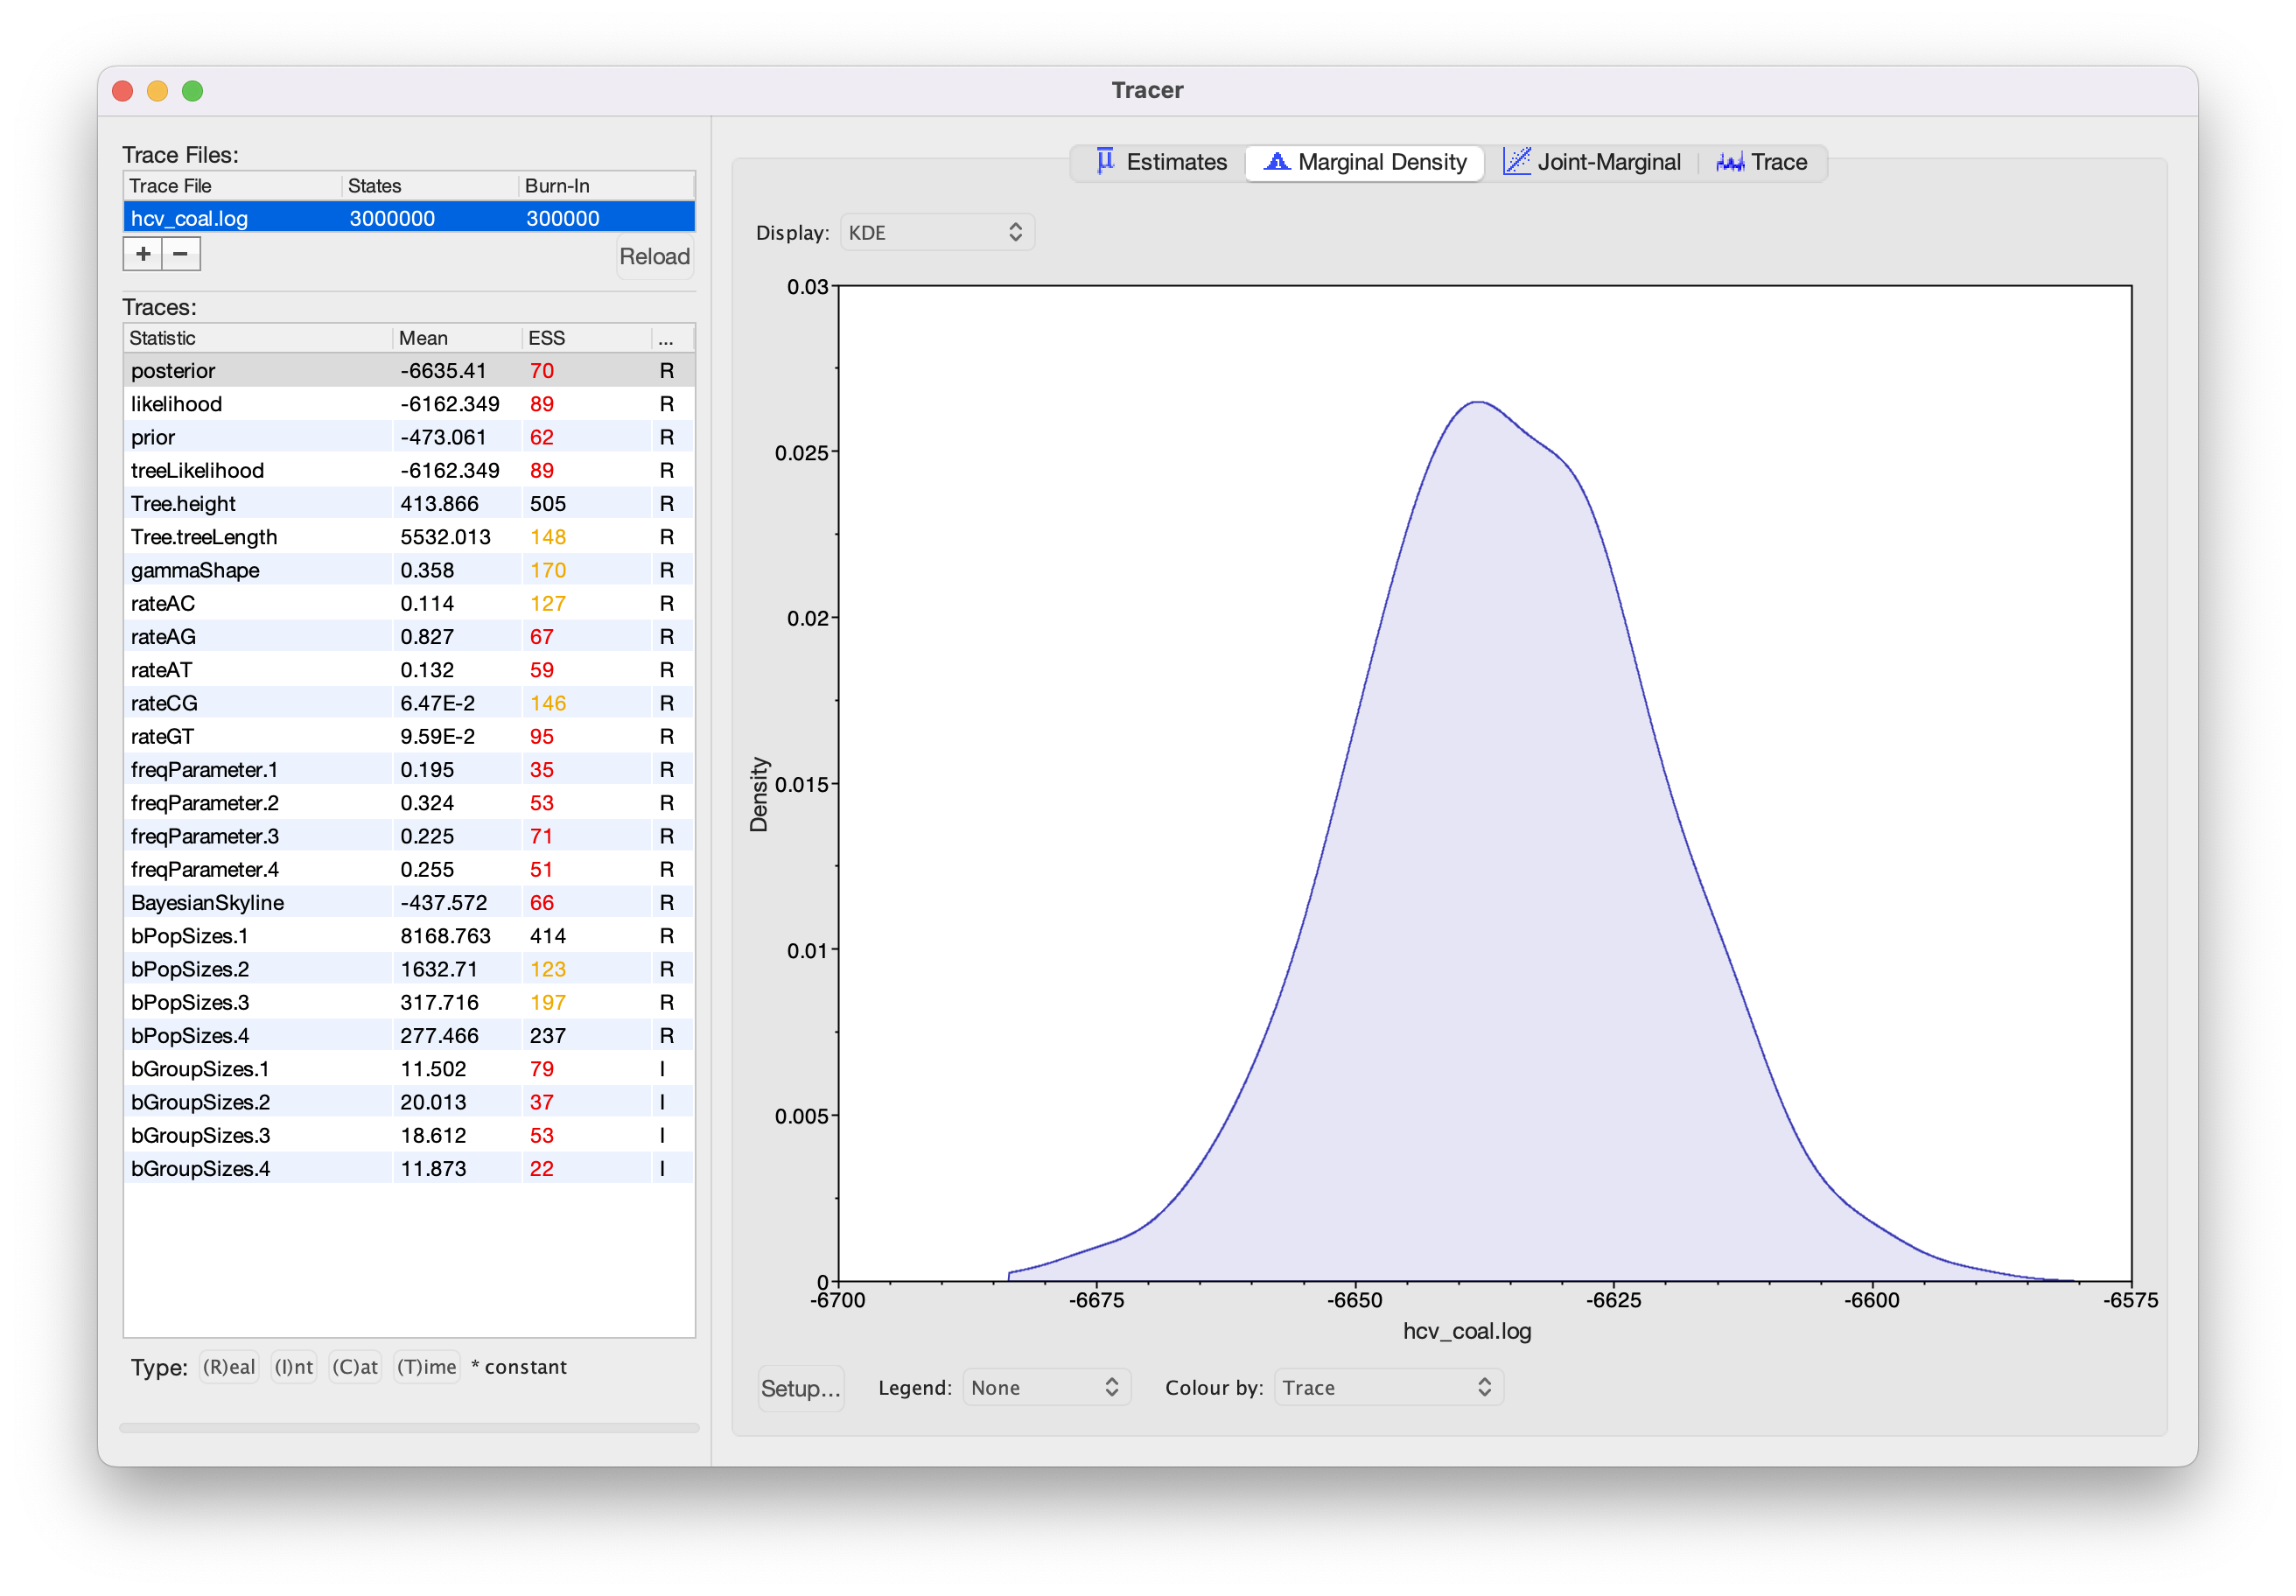Click the yellow minimize window button
Image resolution: width=2296 pixels, height=1596 pixels.
tap(157, 91)
